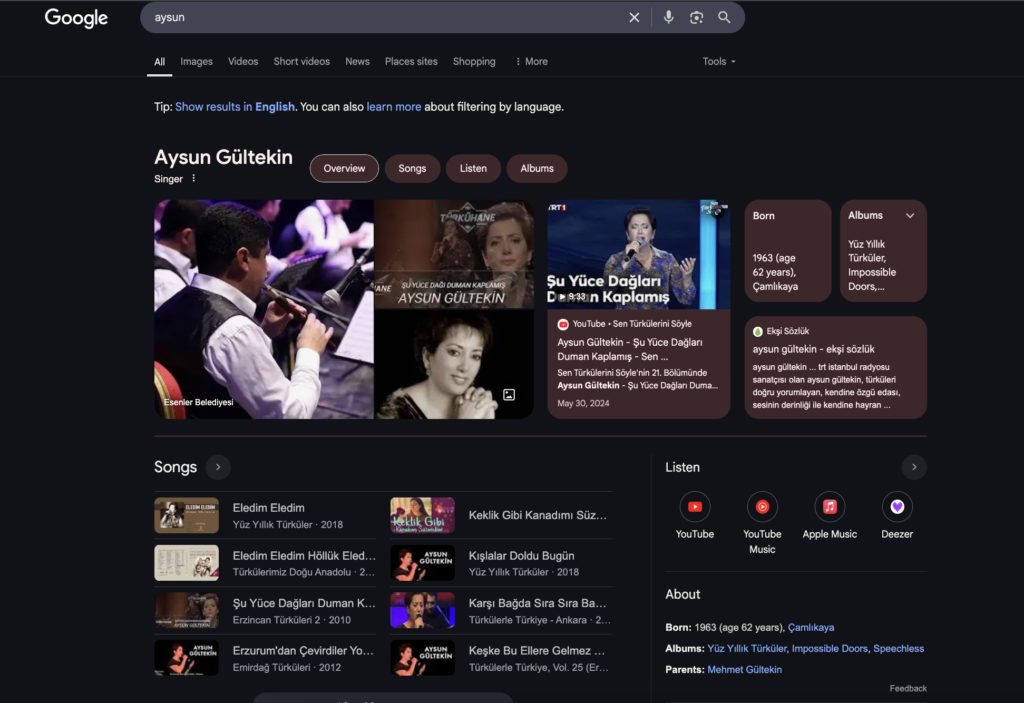Open the song Eledim Eledim from 2018
Image resolution: width=1024 pixels, height=703 pixels.
click(265, 515)
